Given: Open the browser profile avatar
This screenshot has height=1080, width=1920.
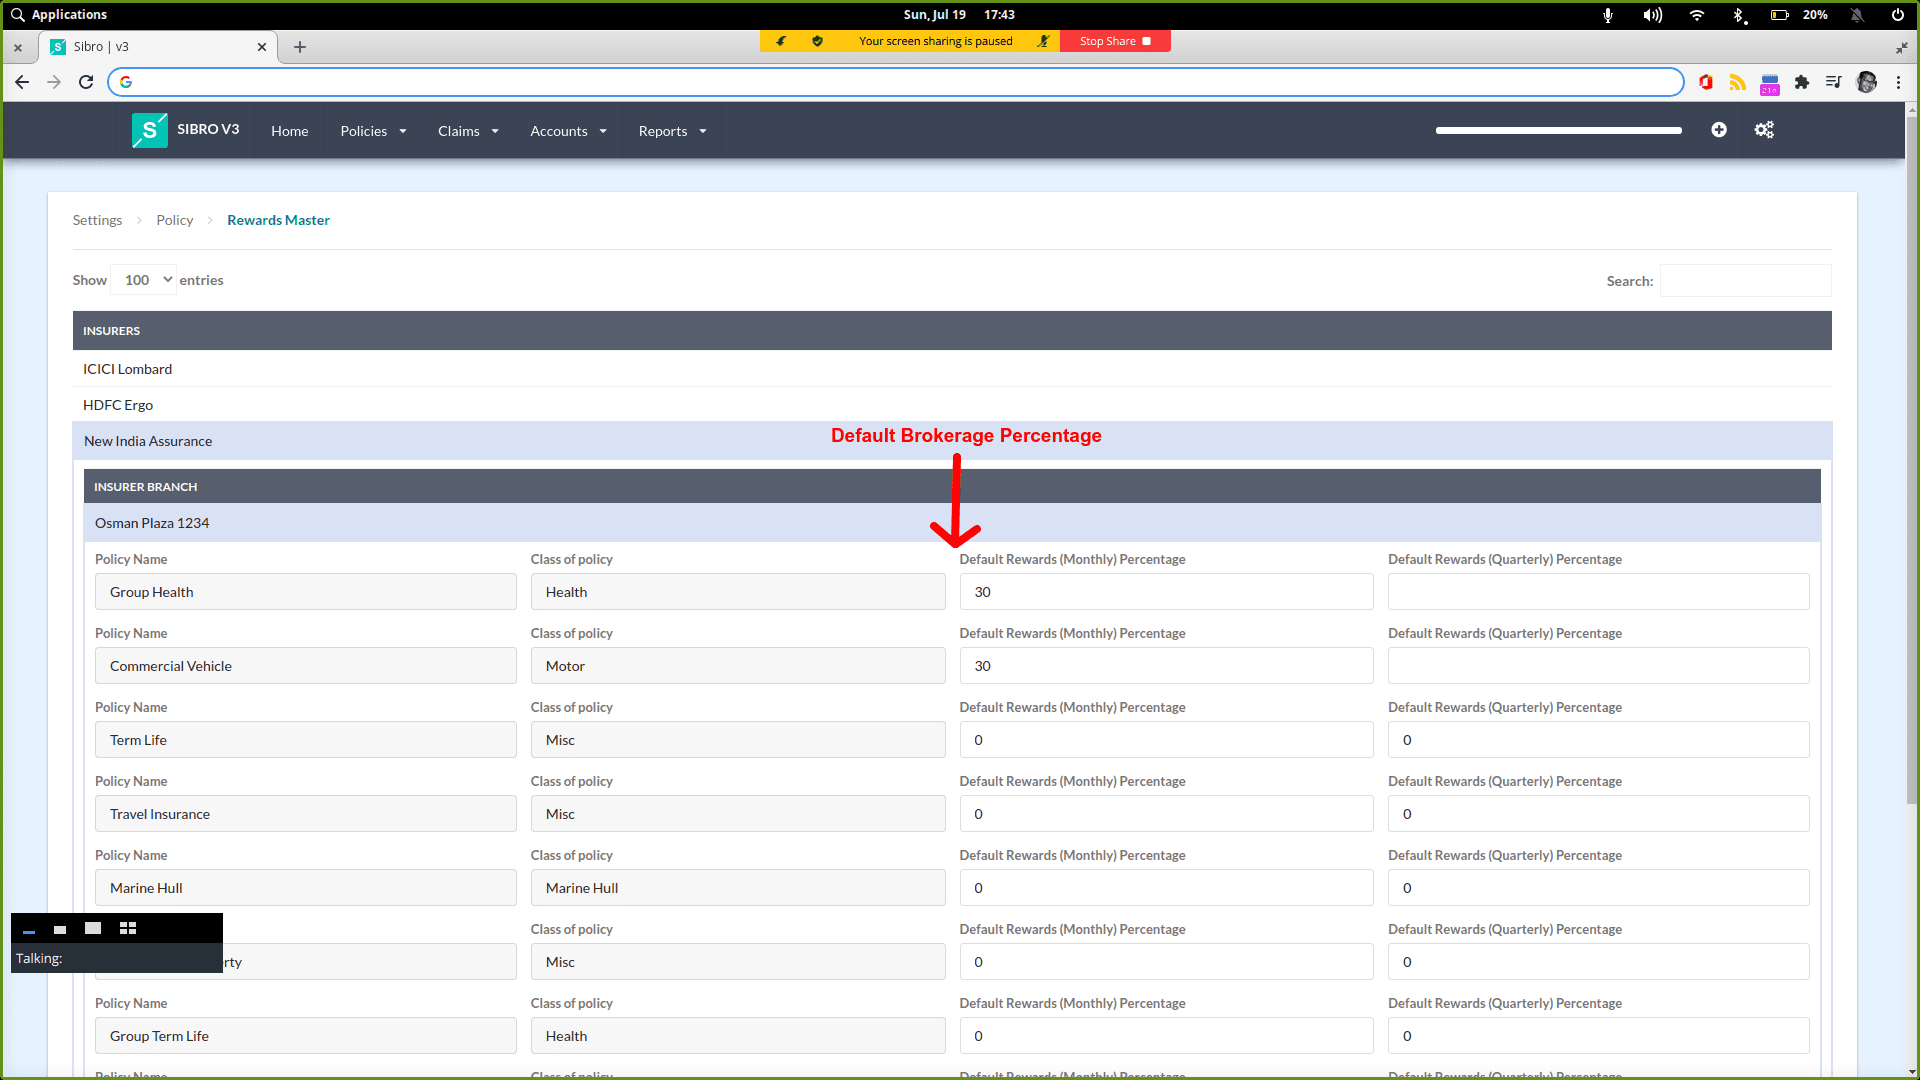Looking at the screenshot, I should (x=1867, y=82).
